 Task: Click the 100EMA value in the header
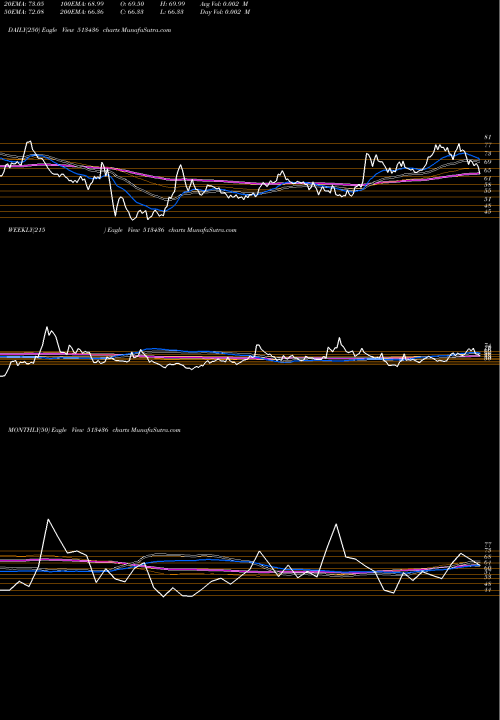click(82, 4)
